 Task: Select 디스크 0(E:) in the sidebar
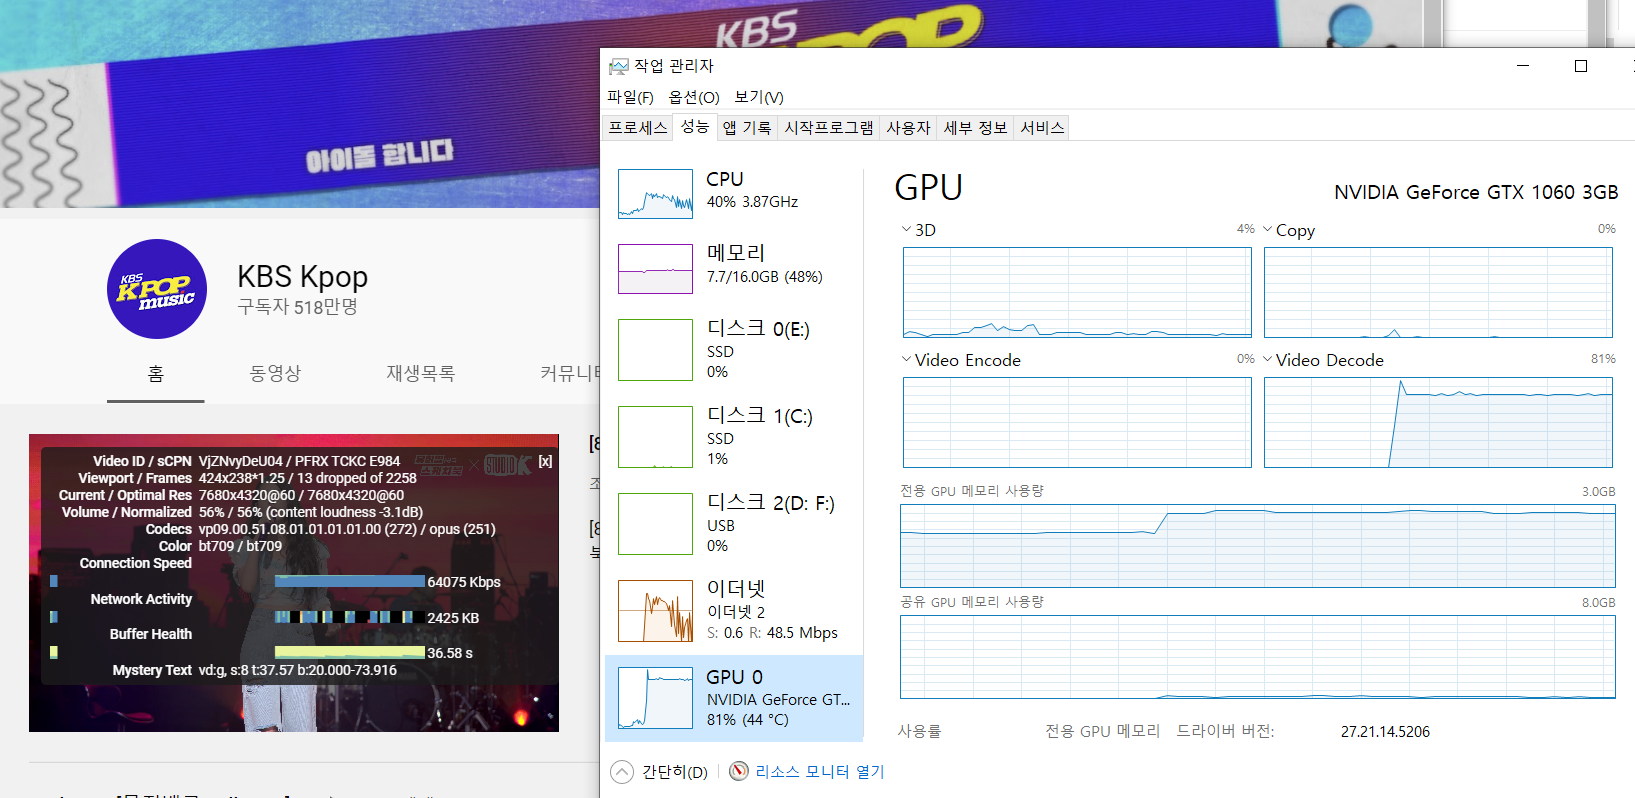point(734,350)
